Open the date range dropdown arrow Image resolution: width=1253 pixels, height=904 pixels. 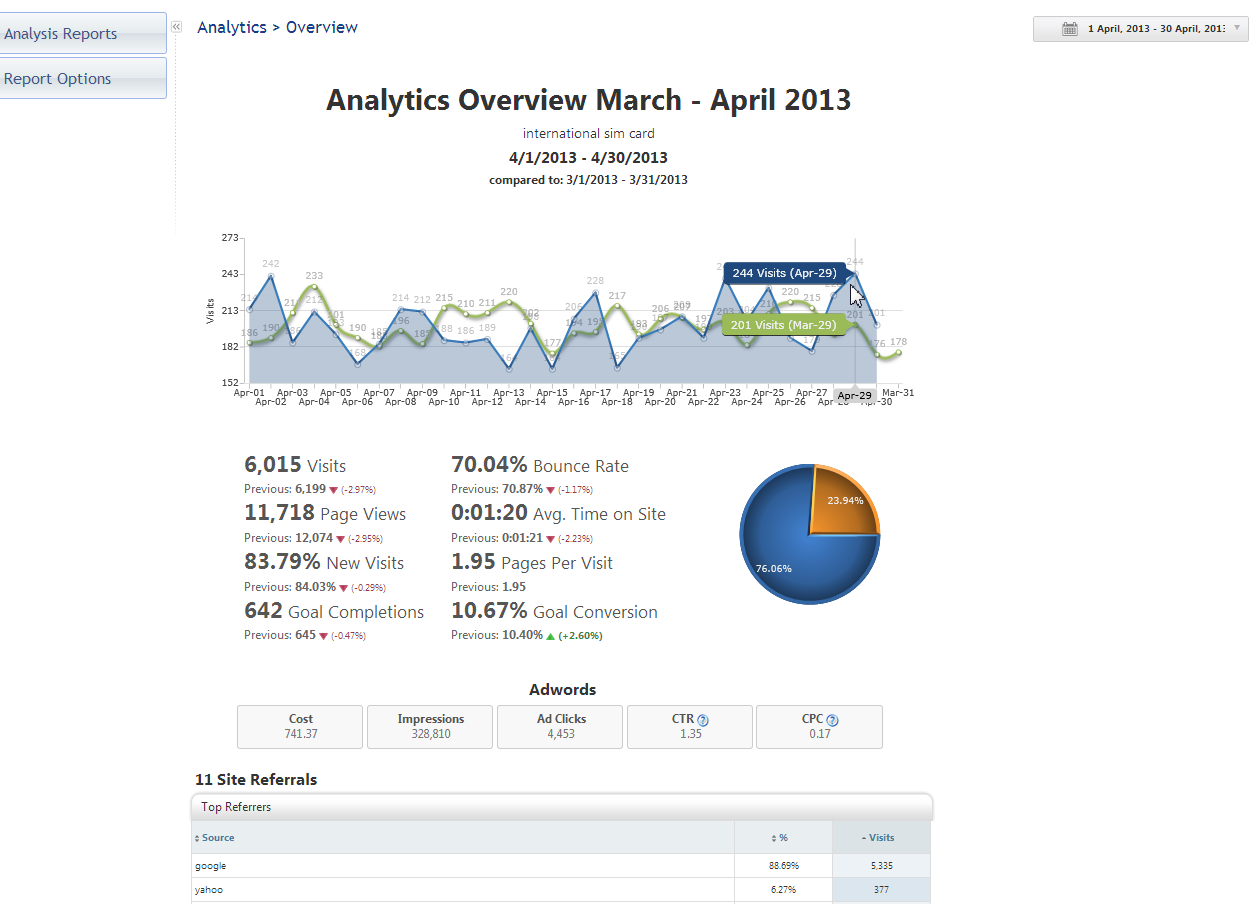[x=1236, y=28]
